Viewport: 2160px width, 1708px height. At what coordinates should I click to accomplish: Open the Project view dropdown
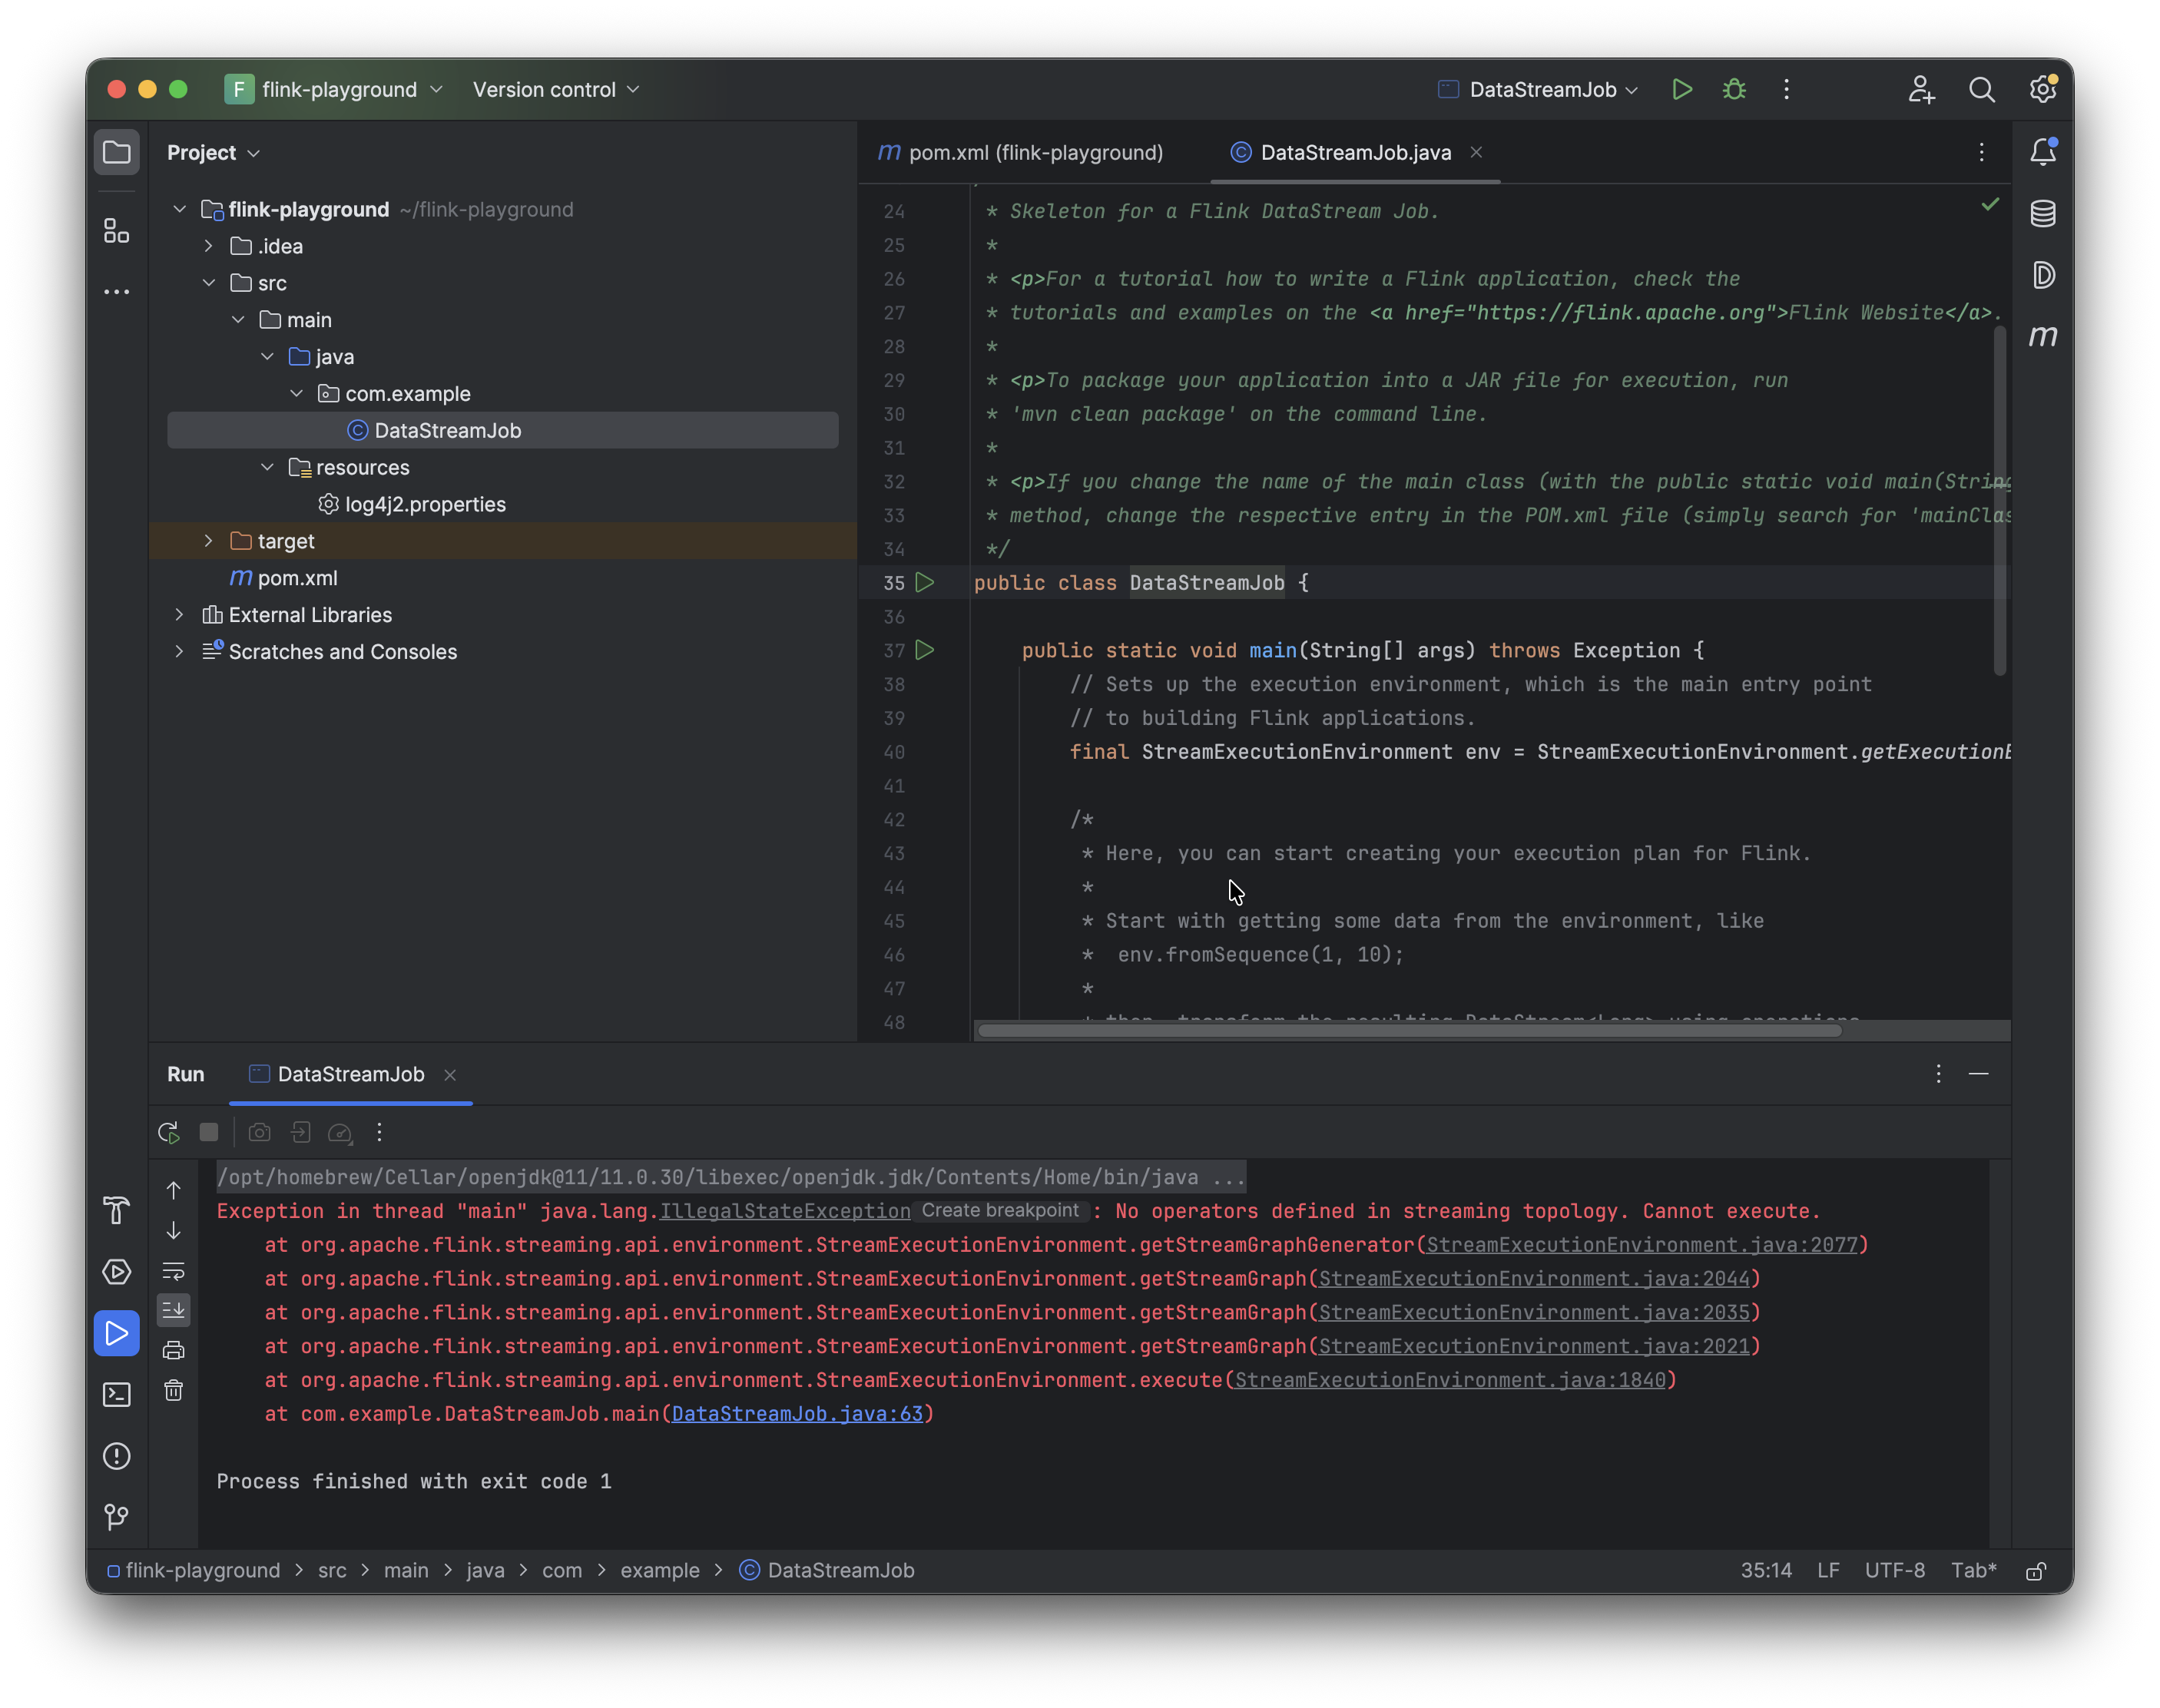[213, 153]
